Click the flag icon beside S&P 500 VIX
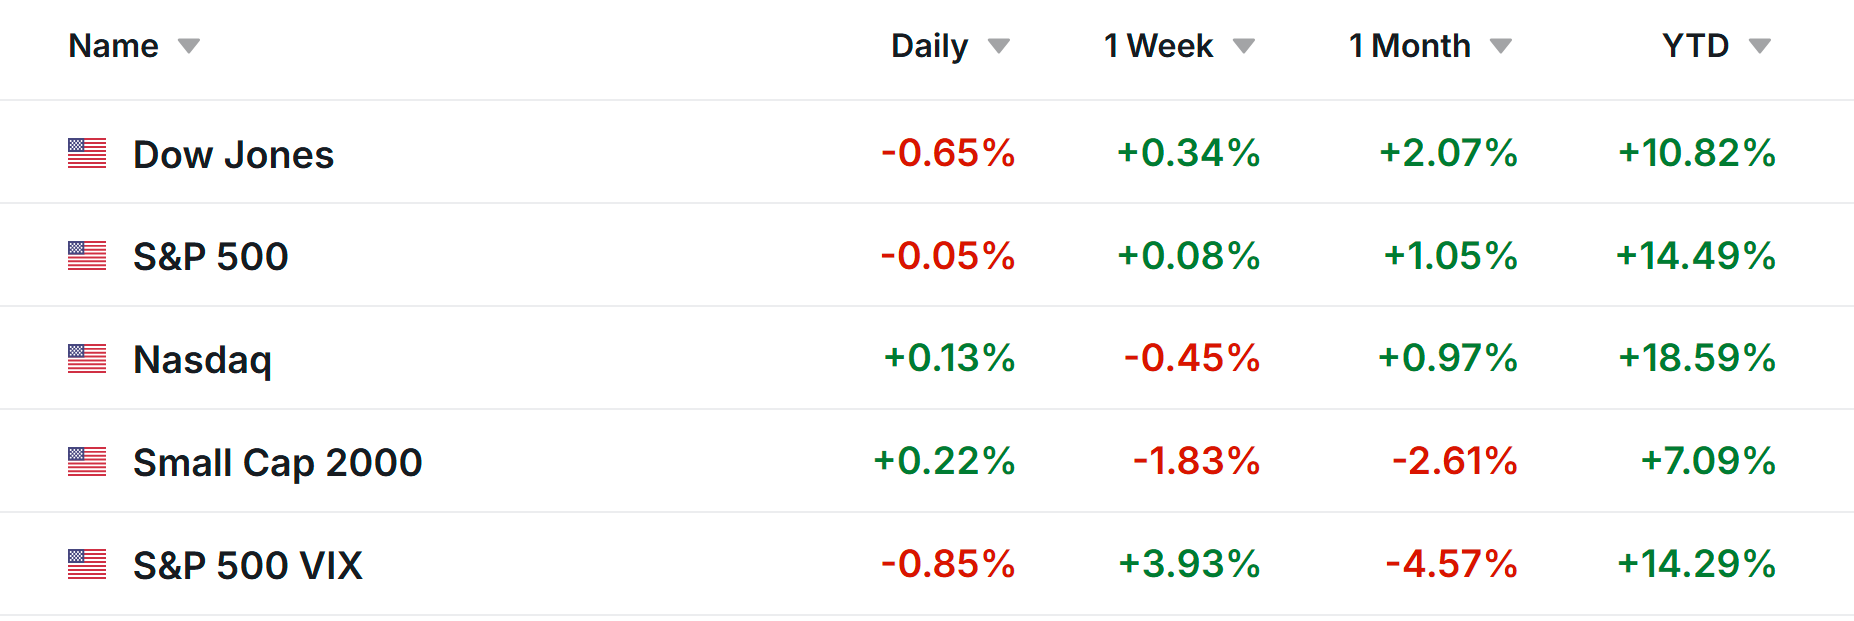 [x=87, y=565]
